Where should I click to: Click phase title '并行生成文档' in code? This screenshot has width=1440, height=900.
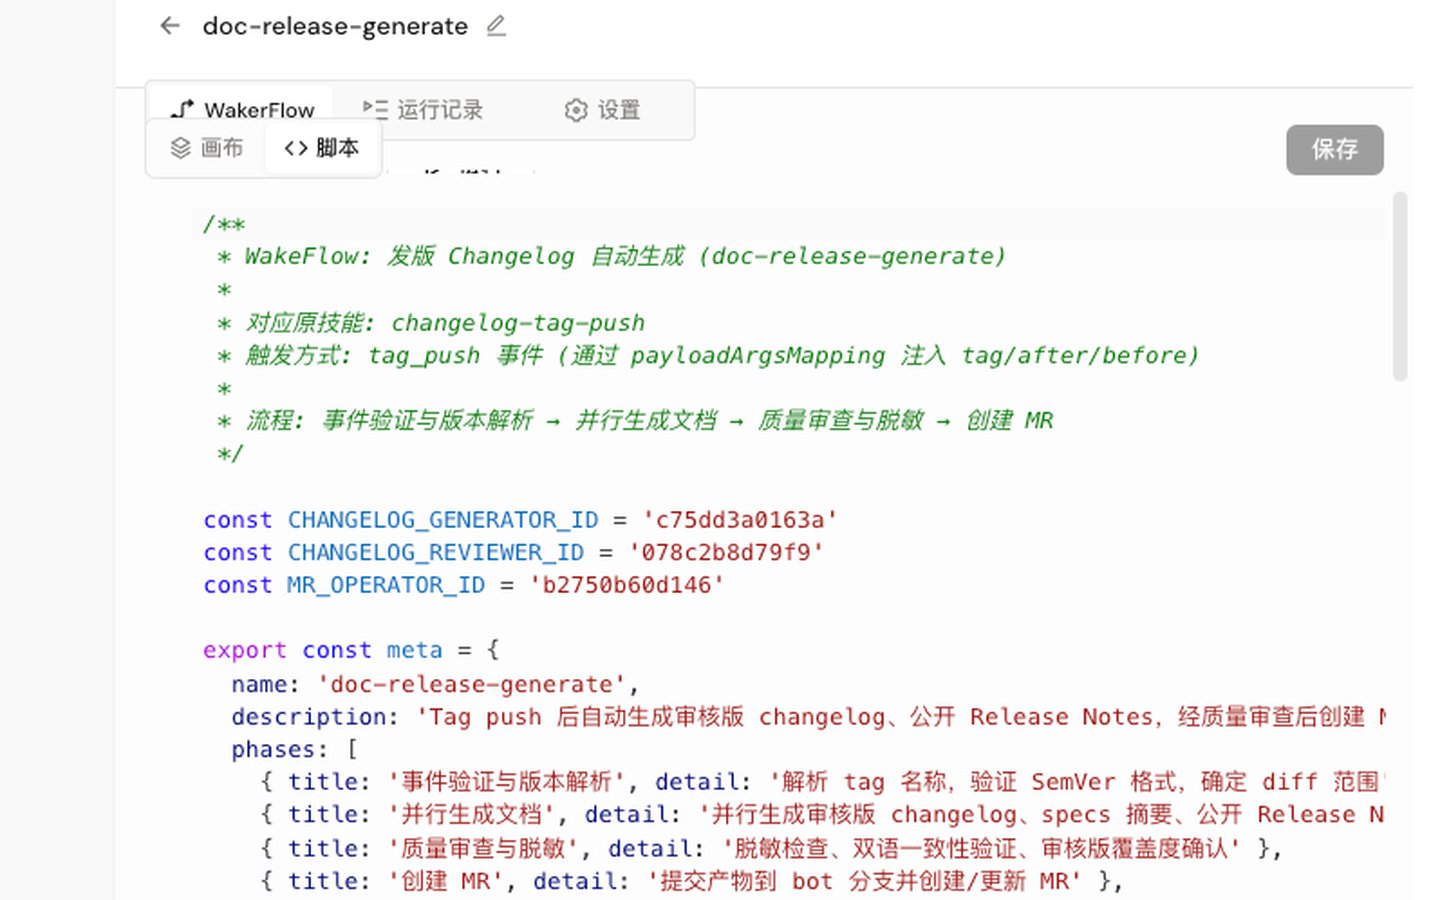click(472, 815)
